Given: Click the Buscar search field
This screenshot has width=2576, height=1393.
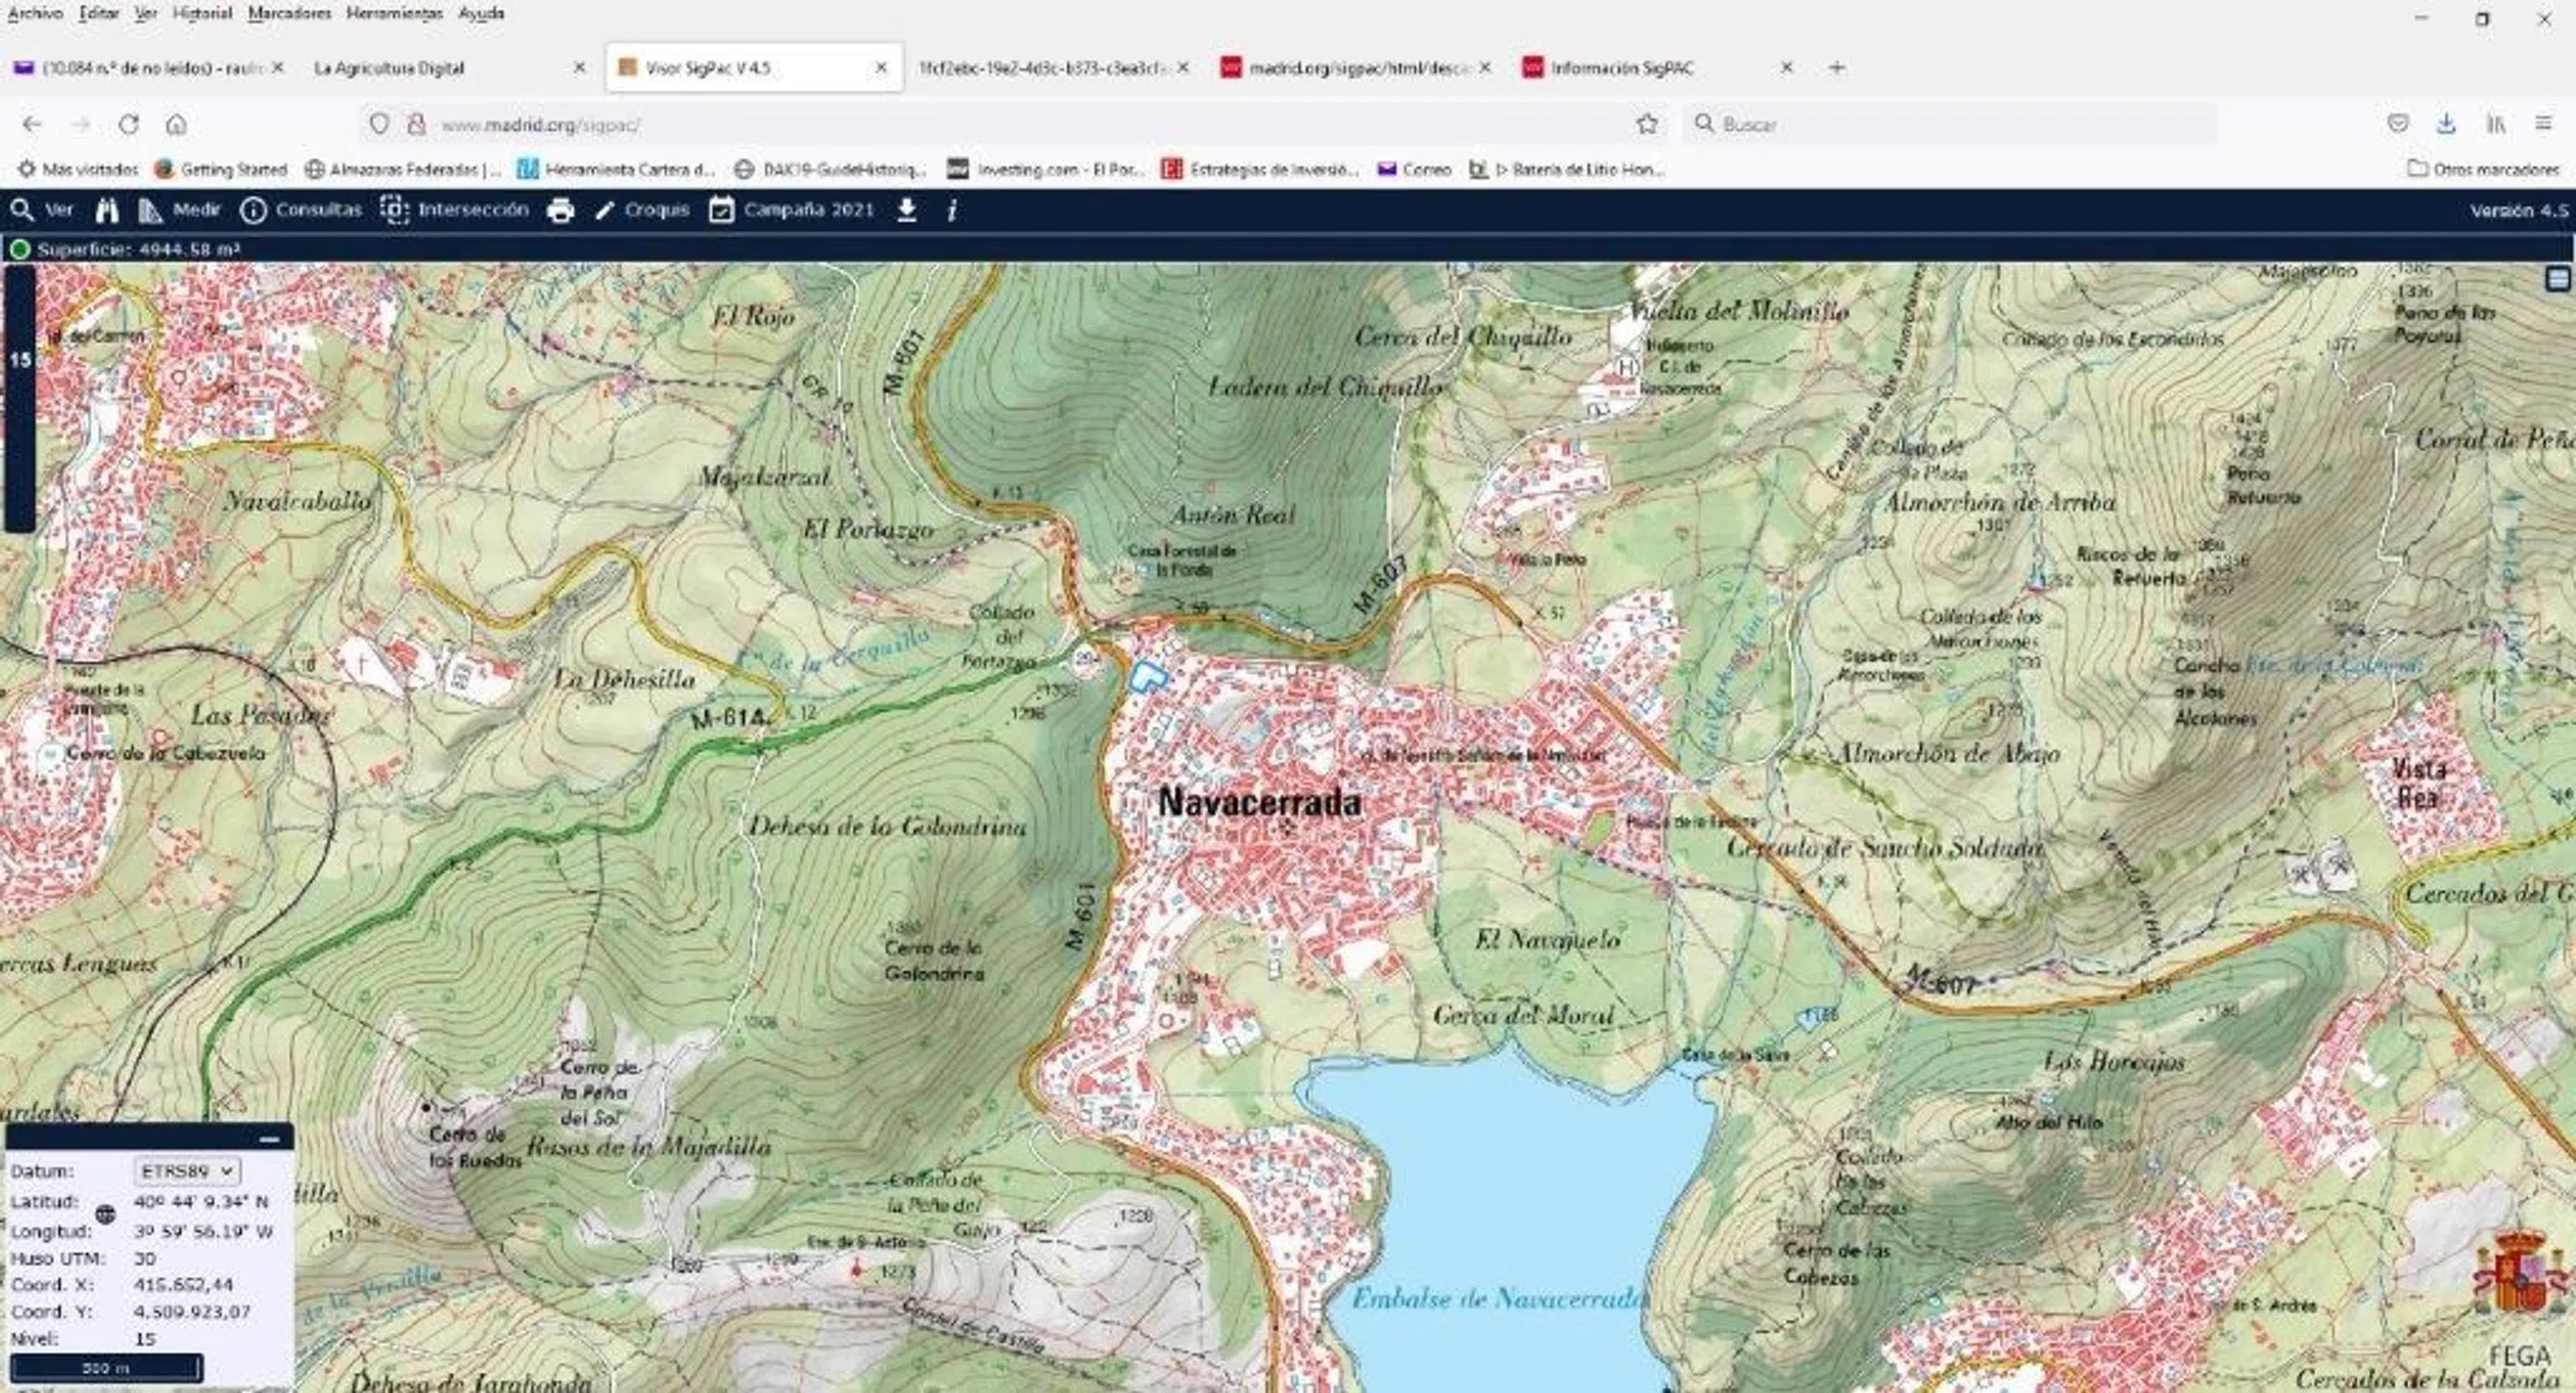Looking at the screenshot, I should pyautogui.click(x=1950, y=124).
